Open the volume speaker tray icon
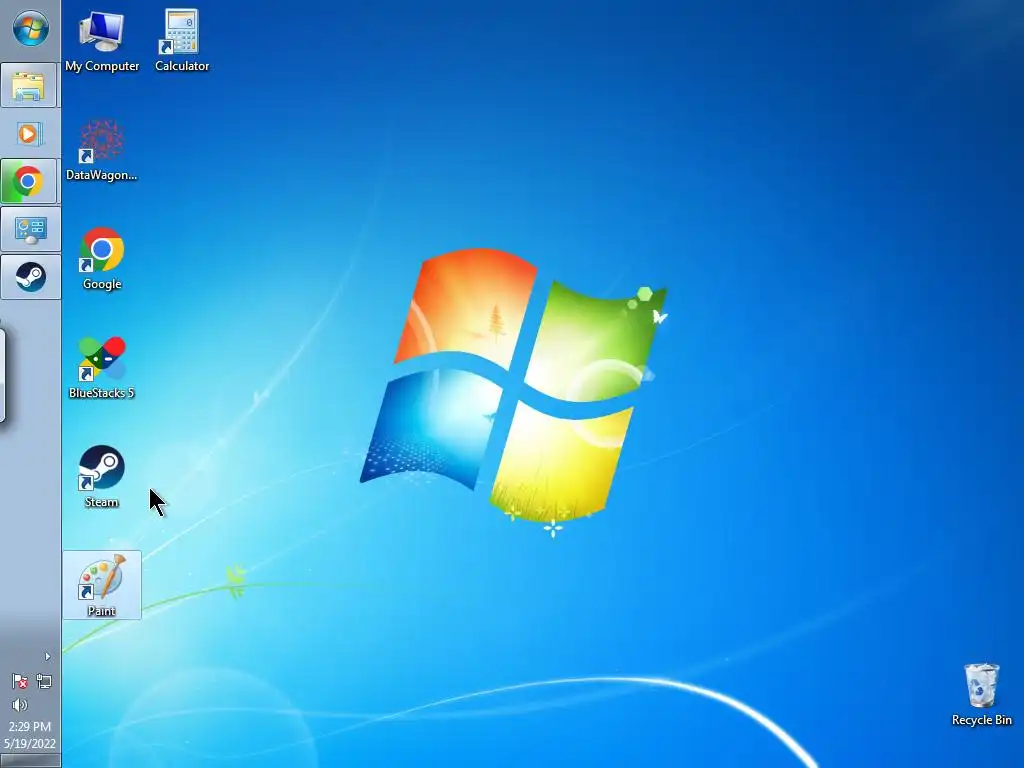 coord(20,705)
